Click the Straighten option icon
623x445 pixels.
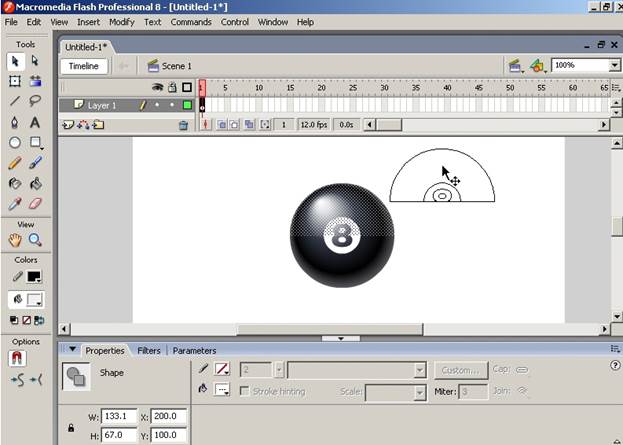coord(36,380)
